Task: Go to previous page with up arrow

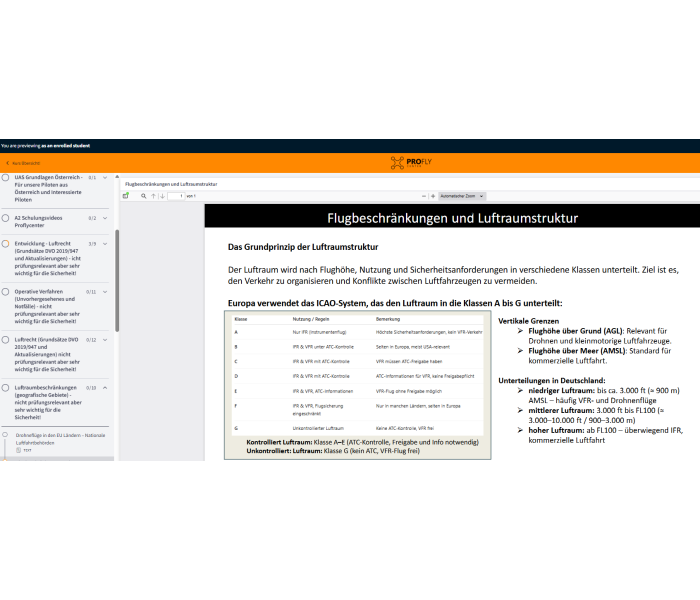Action: tap(153, 196)
